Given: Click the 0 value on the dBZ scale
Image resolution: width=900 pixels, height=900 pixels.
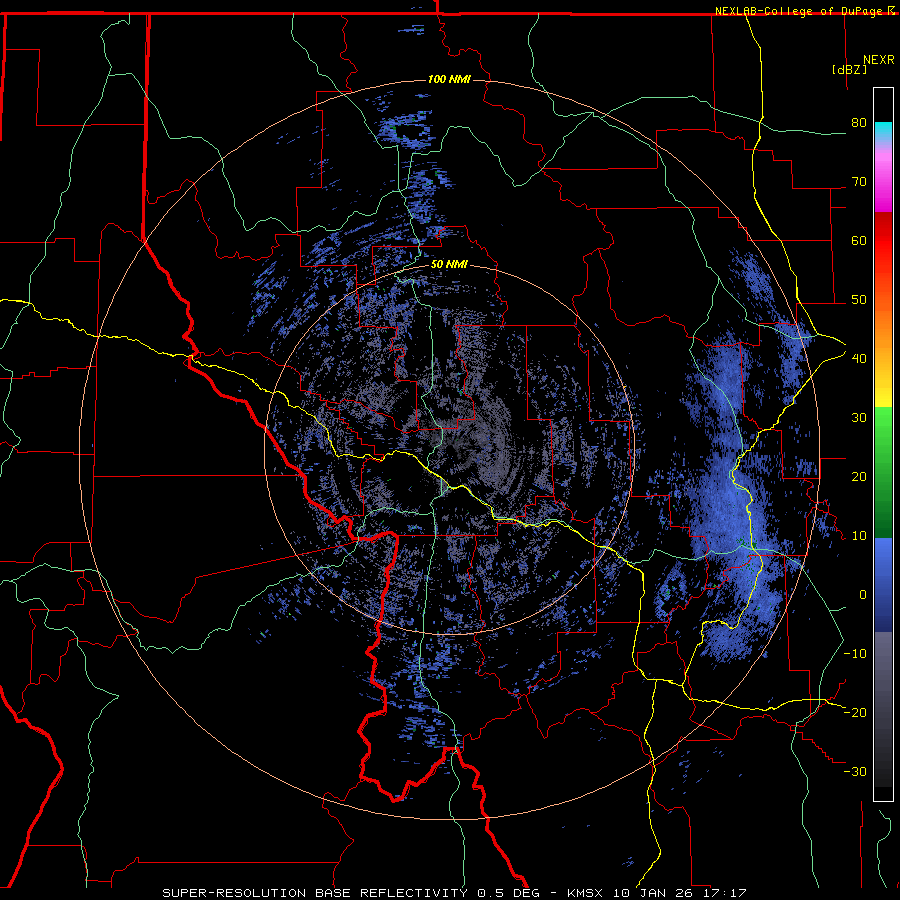Looking at the screenshot, I should pos(863,595).
